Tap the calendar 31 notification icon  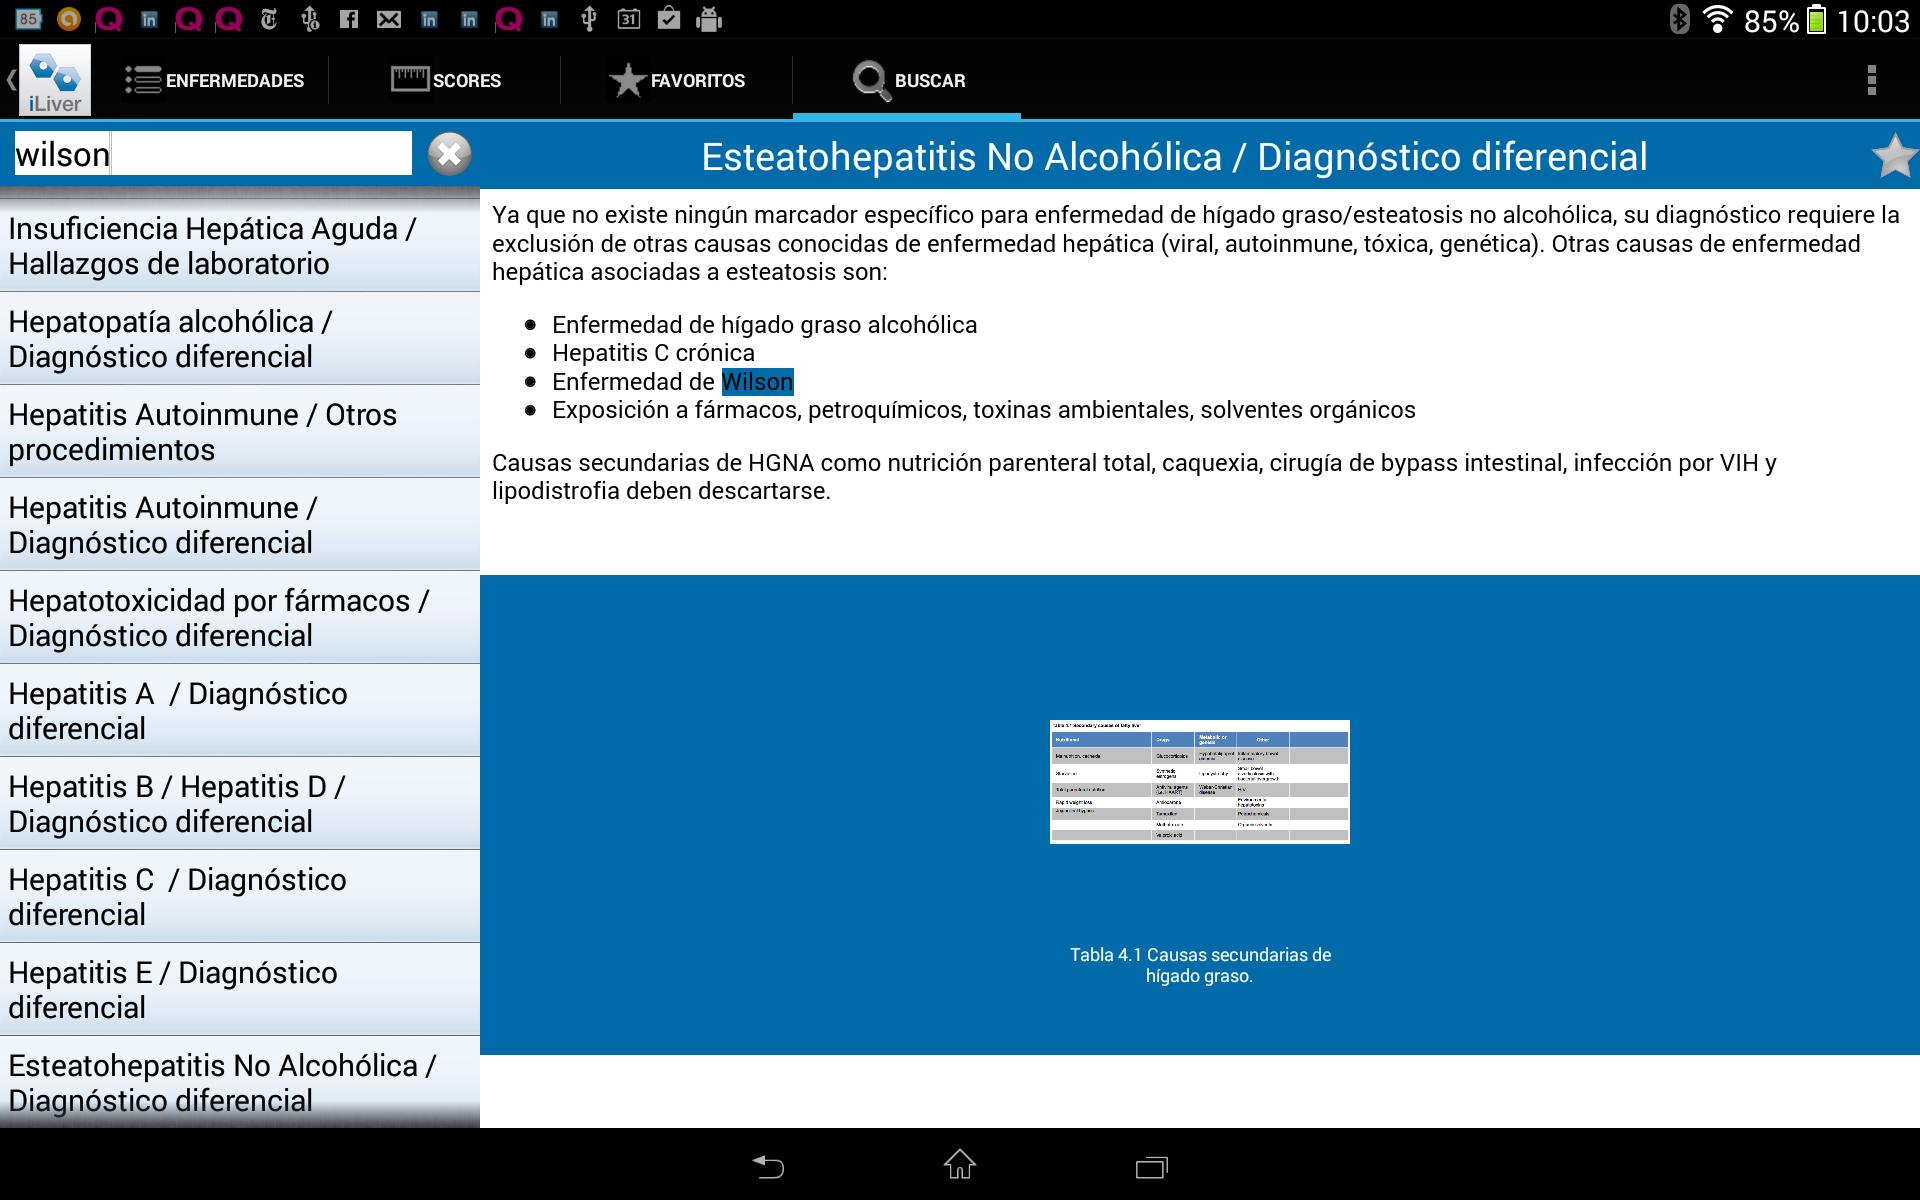[x=629, y=19]
